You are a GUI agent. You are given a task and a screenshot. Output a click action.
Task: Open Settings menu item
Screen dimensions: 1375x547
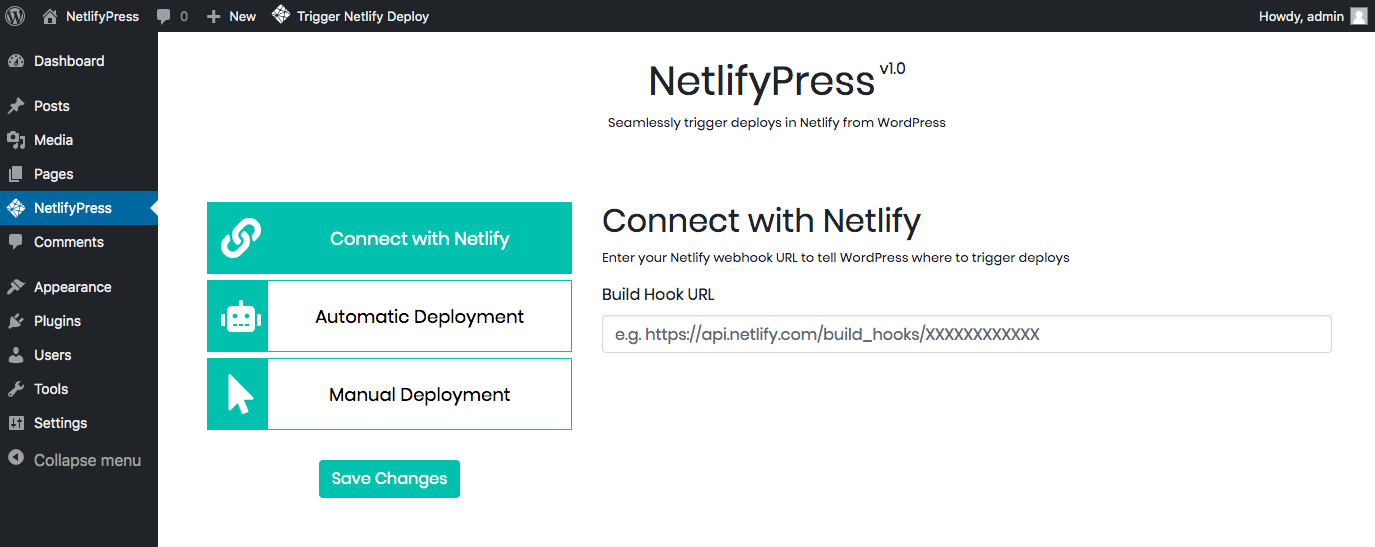[x=79, y=423]
